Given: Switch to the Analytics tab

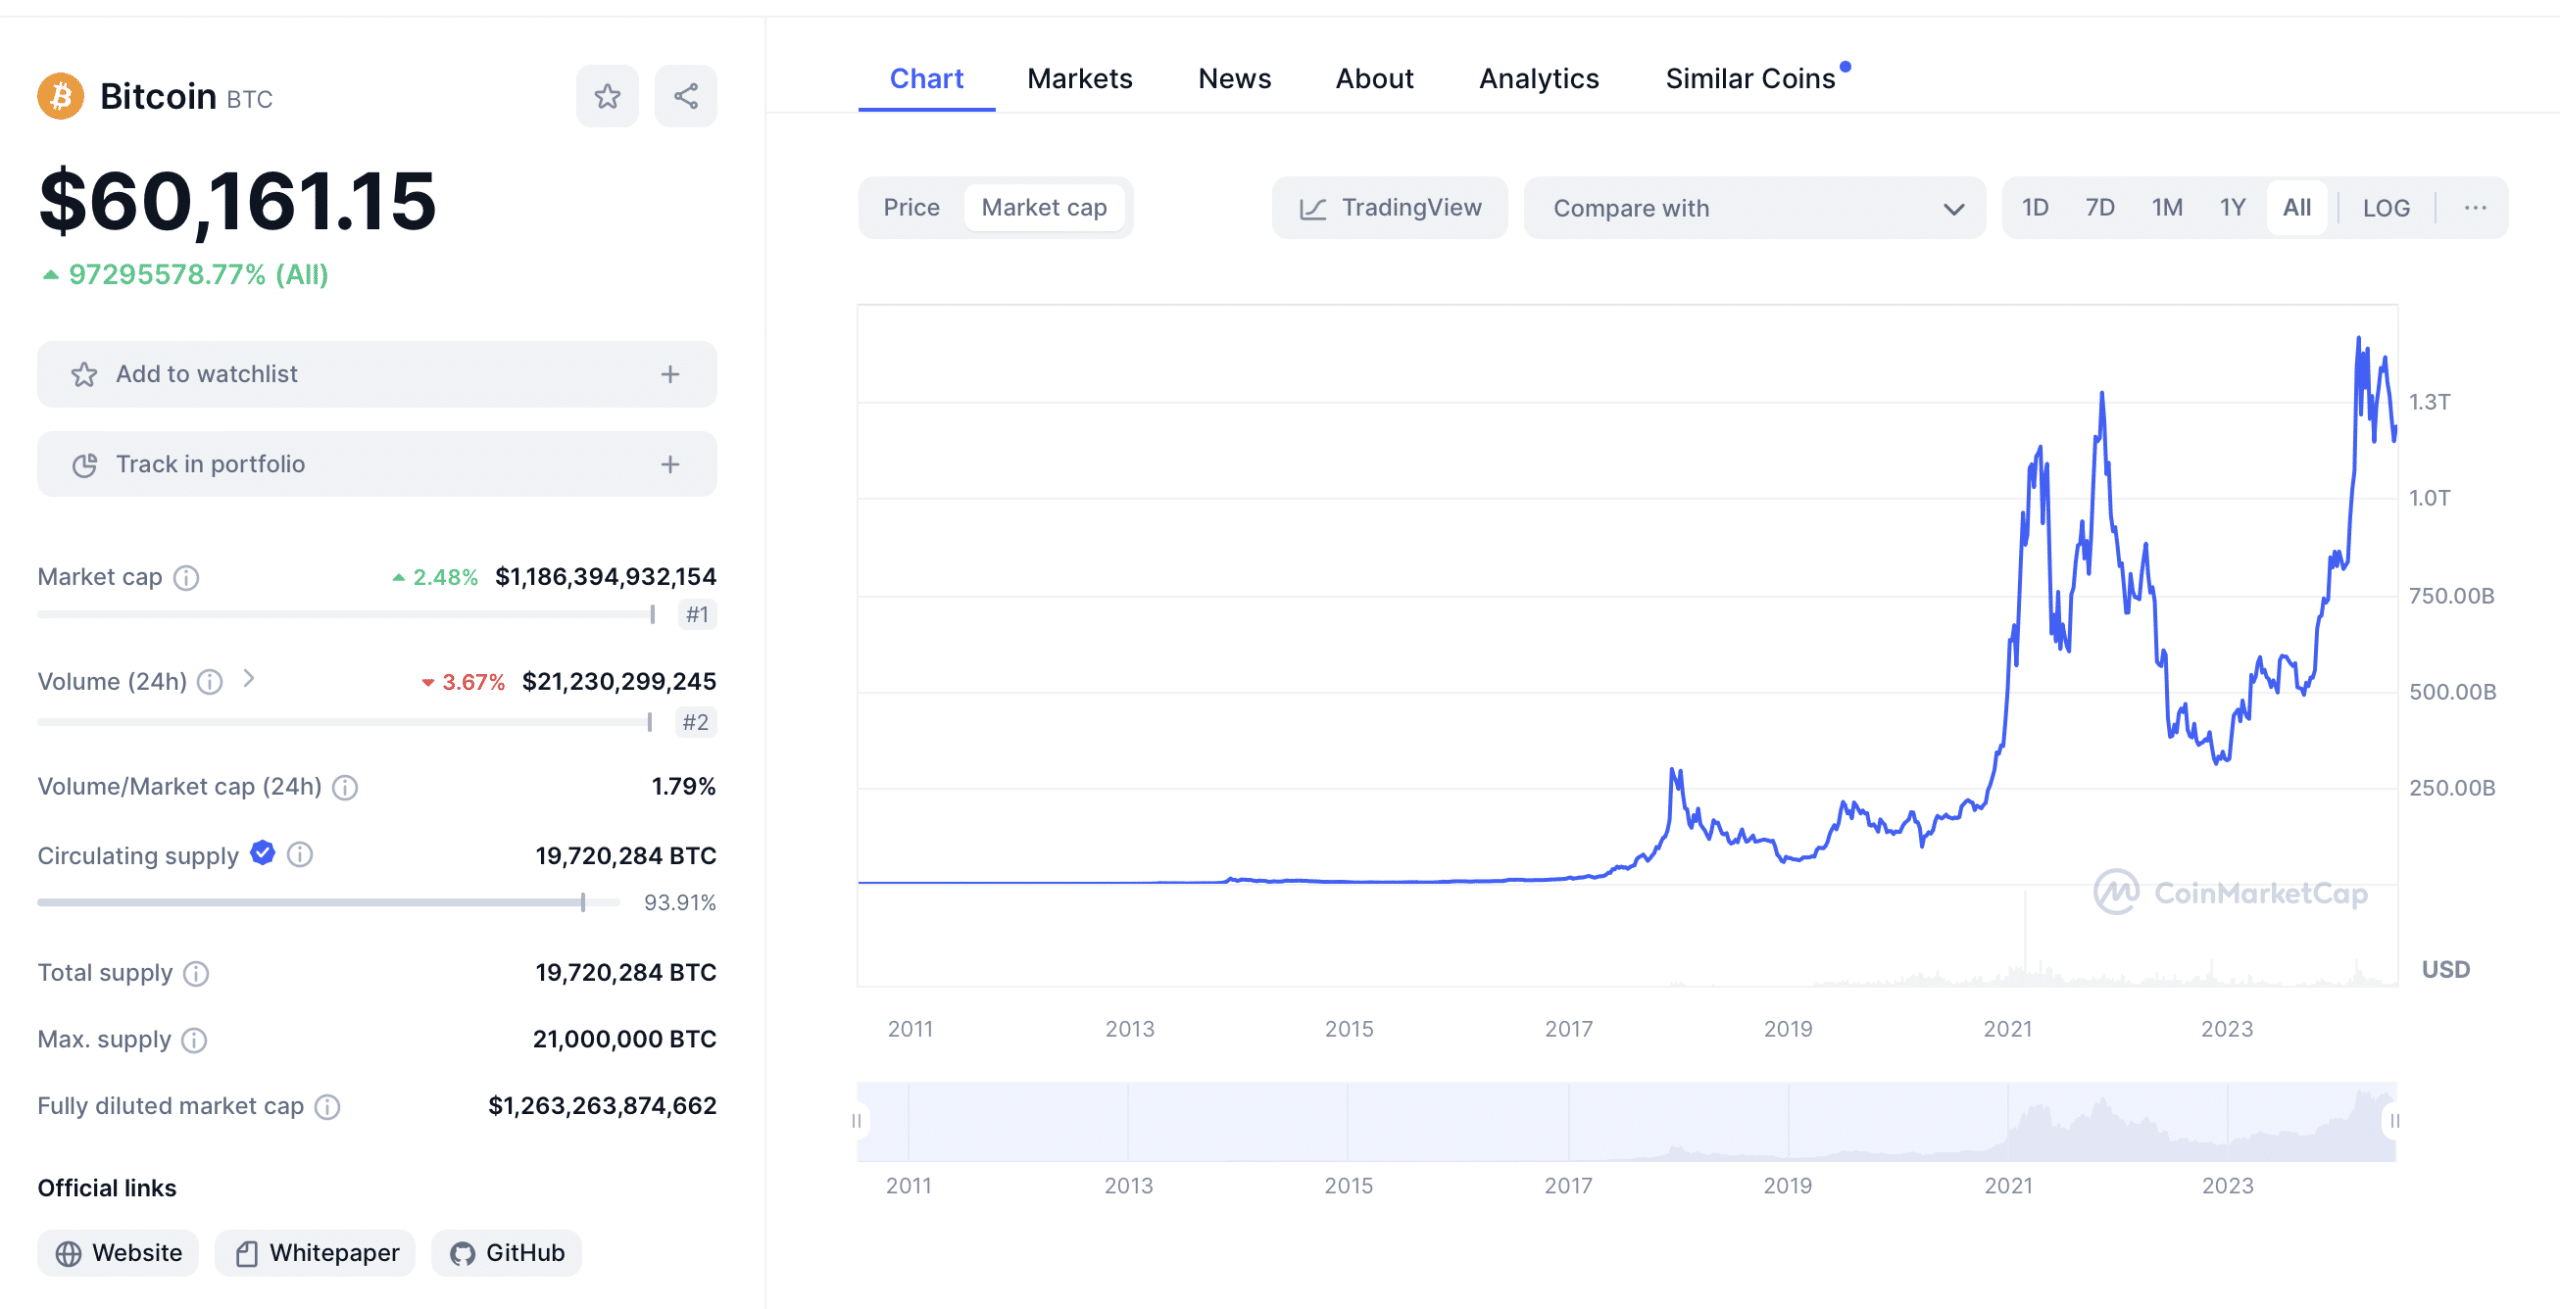Looking at the screenshot, I should 1535,77.
